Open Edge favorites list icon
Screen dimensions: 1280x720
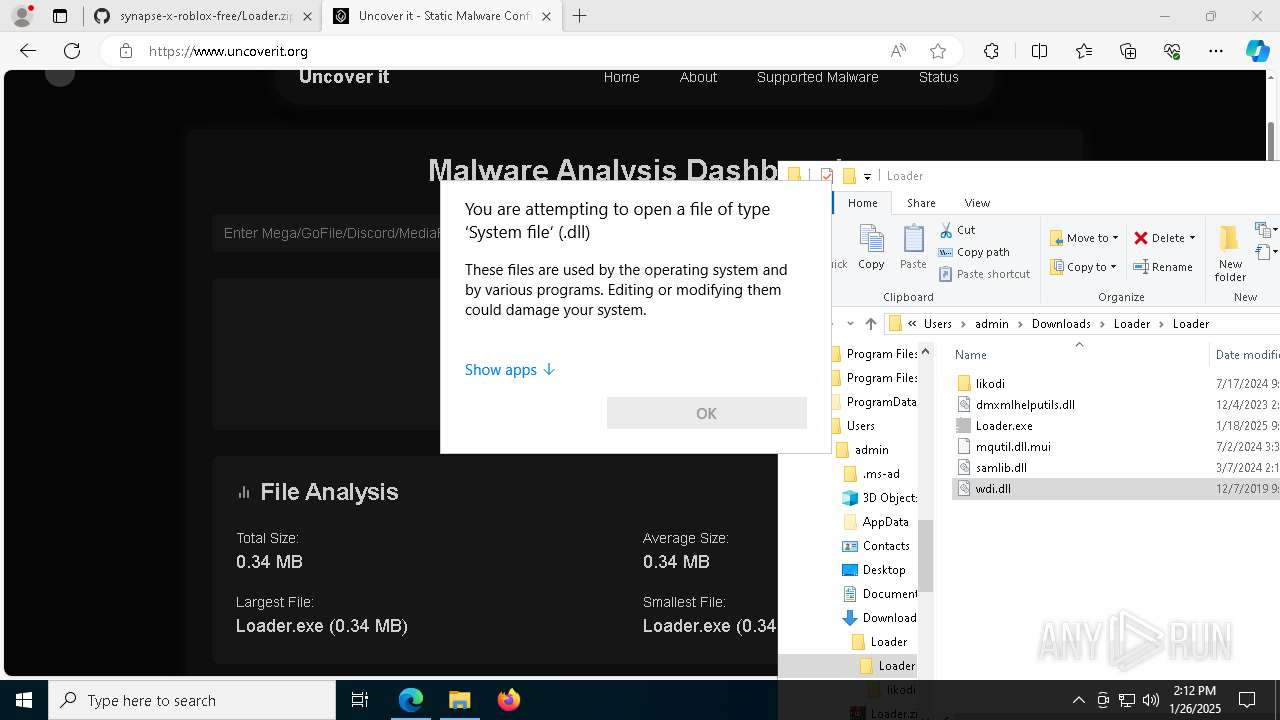[x=1084, y=51]
